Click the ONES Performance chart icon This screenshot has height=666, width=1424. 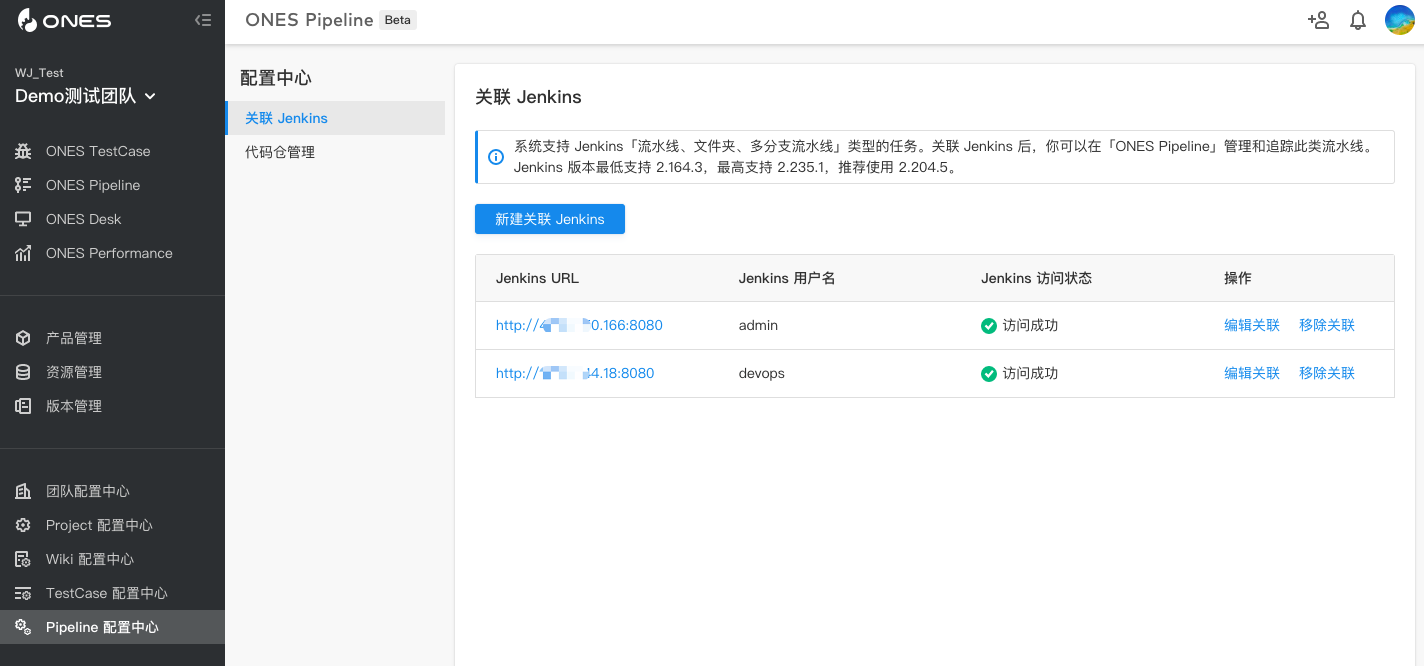point(23,253)
